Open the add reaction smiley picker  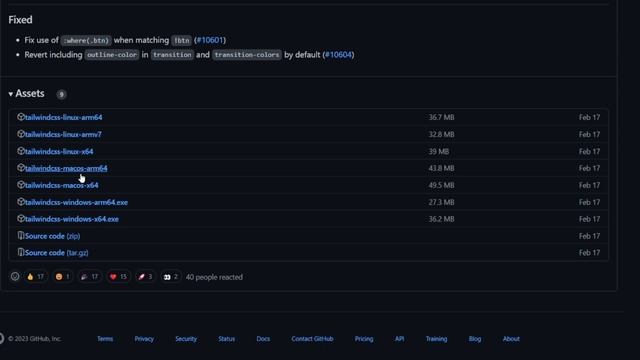[15, 277]
